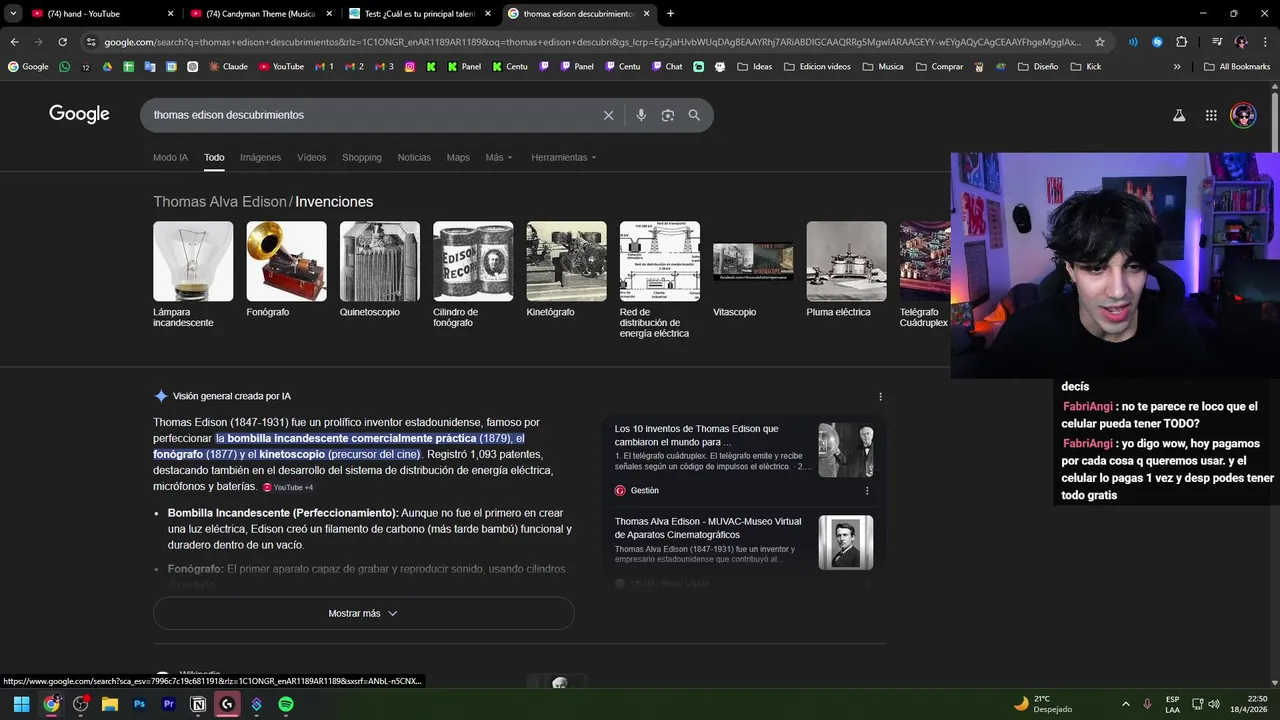1280x720 pixels.
Task: Open the Ideas bookmarks folder
Action: (x=754, y=67)
